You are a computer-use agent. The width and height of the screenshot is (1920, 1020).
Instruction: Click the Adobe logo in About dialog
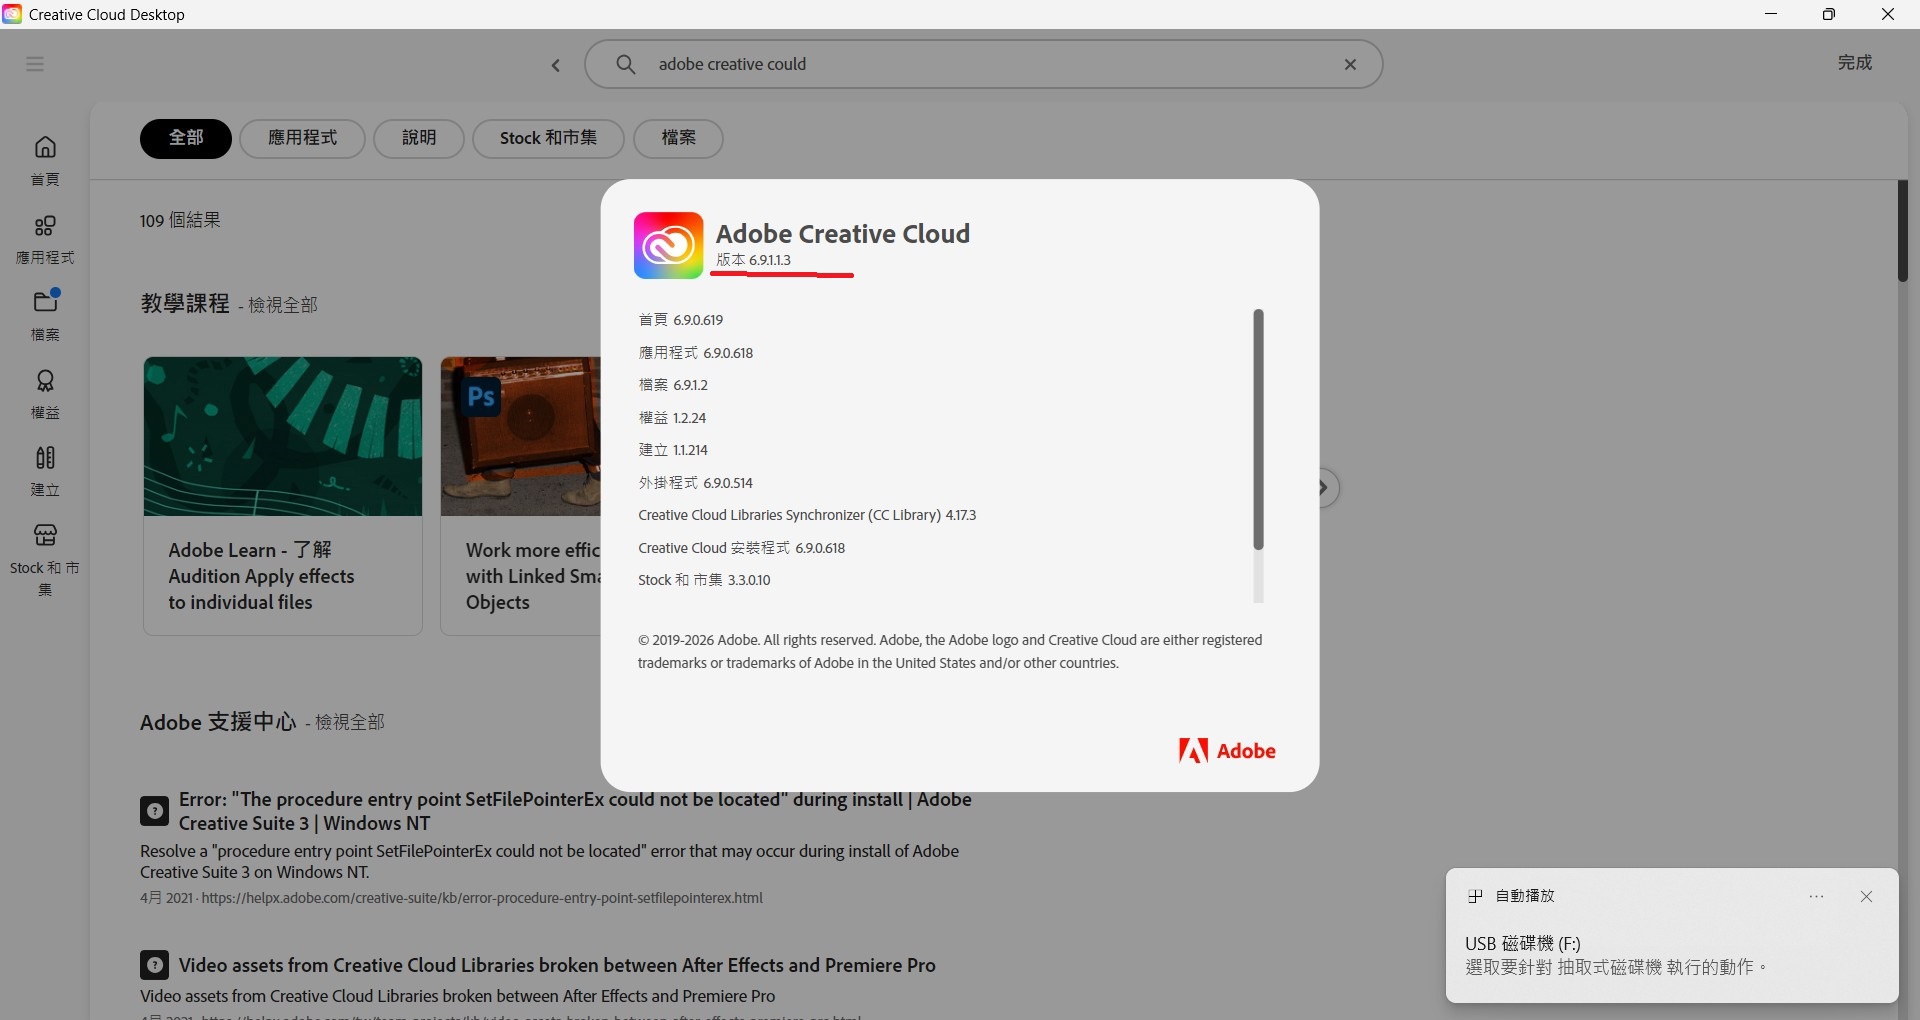1227,751
